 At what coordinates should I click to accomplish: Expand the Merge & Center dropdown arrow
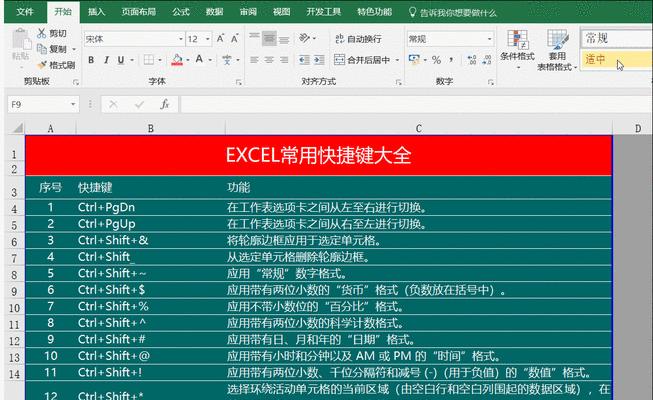[397, 60]
